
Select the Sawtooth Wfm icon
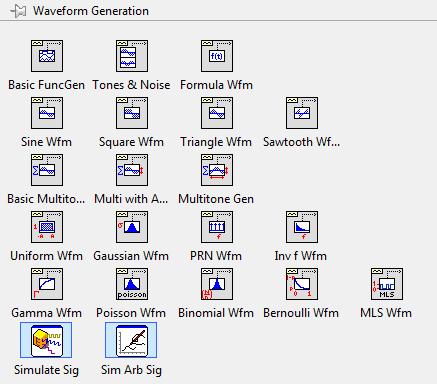302,113
